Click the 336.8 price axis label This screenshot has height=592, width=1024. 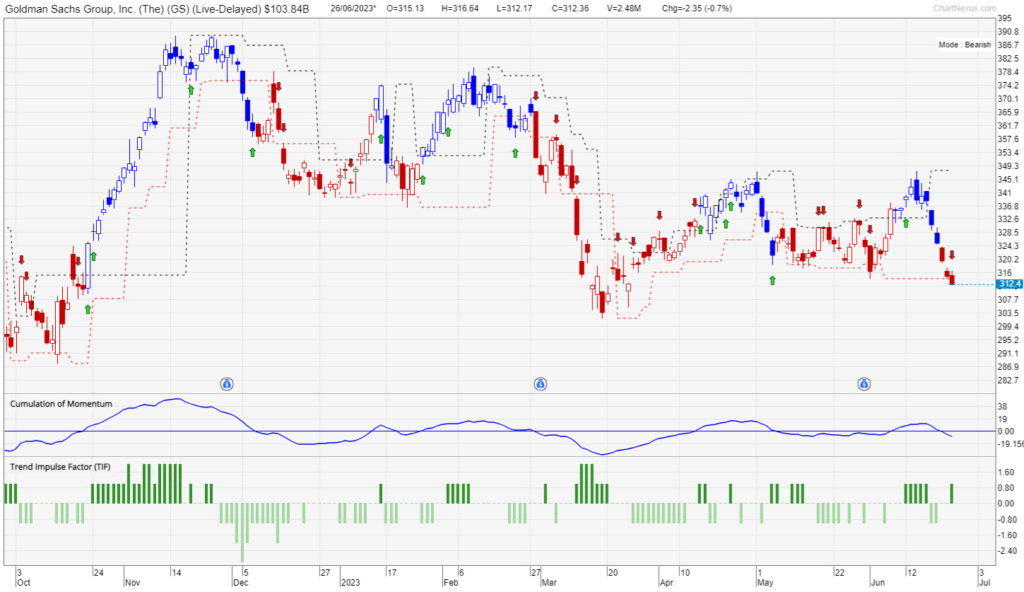1008,206
